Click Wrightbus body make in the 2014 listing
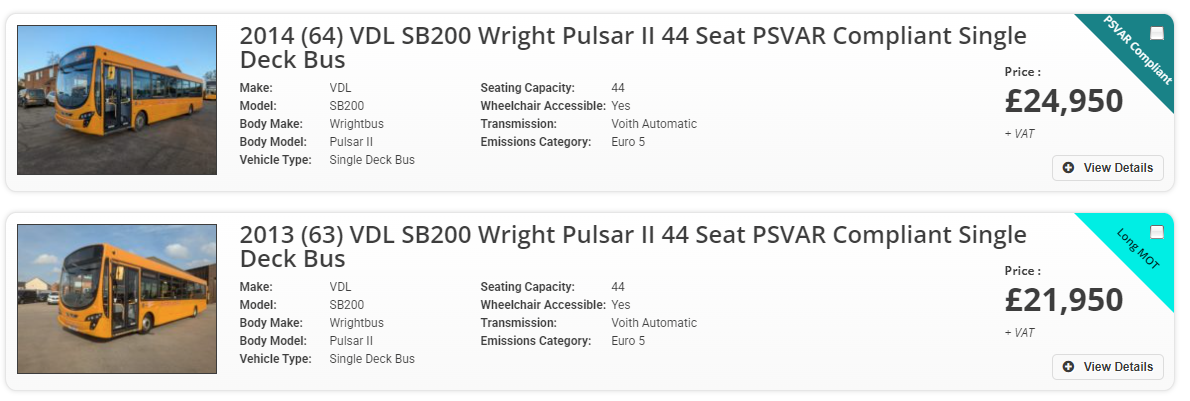This screenshot has width=1190, height=401. click(x=356, y=124)
